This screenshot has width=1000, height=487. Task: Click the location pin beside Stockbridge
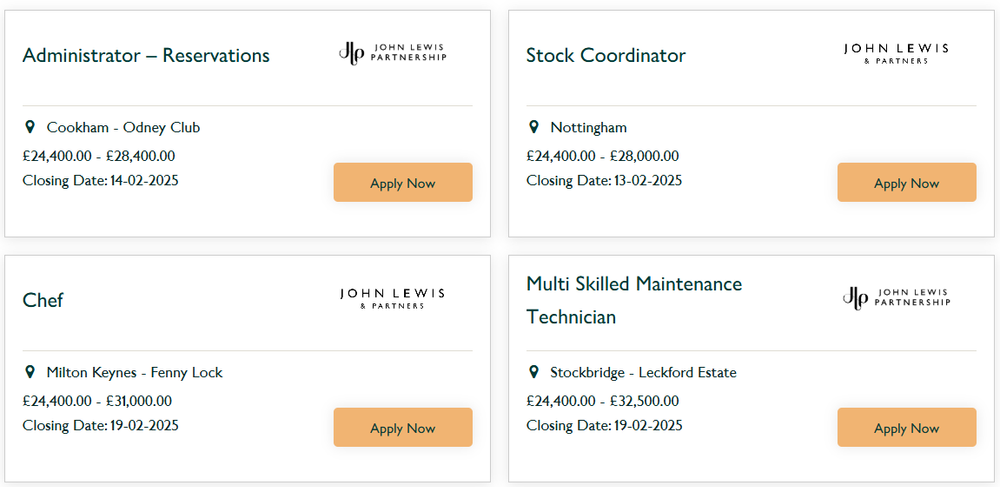coord(534,372)
